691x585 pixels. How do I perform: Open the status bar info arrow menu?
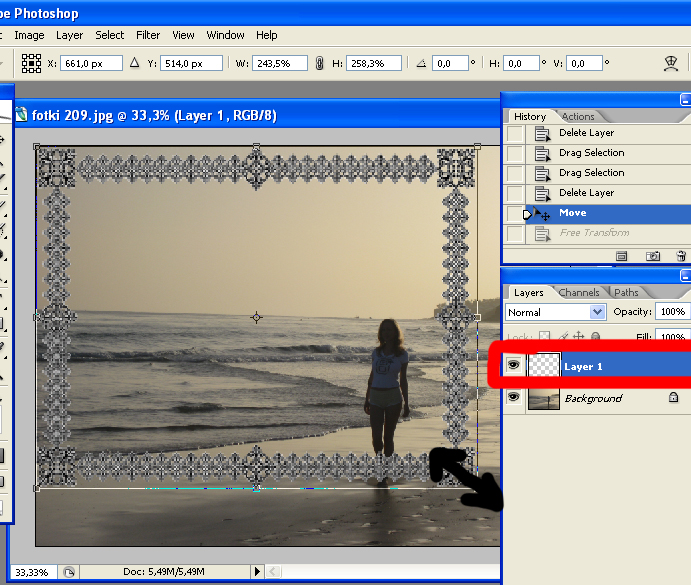(257, 572)
